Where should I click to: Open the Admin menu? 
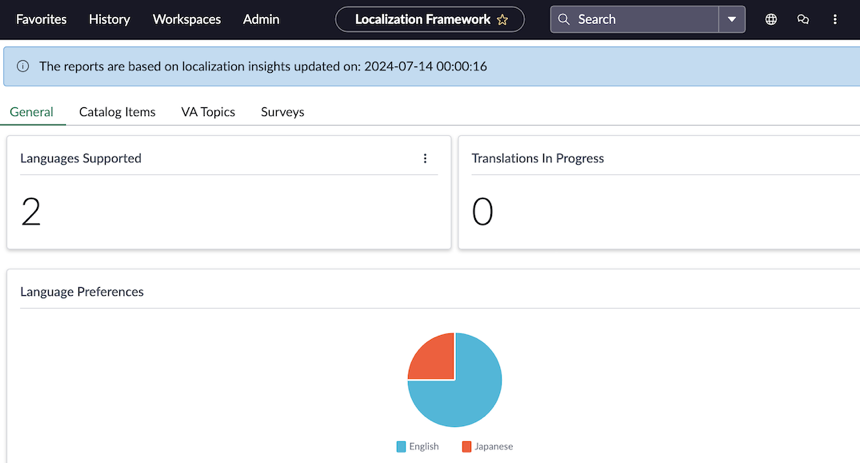(x=261, y=19)
